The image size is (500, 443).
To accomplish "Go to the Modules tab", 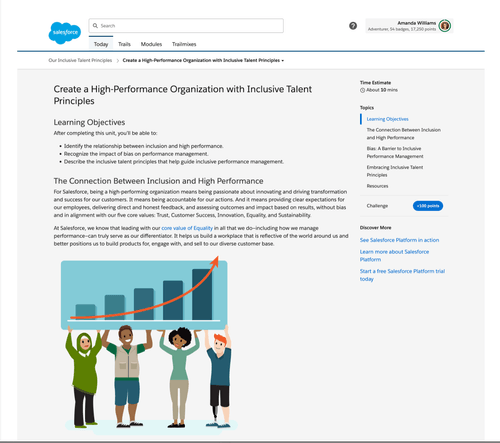I will tap(151, 44).
